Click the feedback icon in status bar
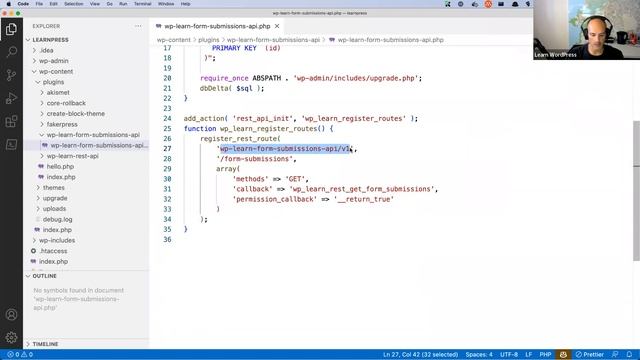 pyautogui.click(x=615, y=355)
